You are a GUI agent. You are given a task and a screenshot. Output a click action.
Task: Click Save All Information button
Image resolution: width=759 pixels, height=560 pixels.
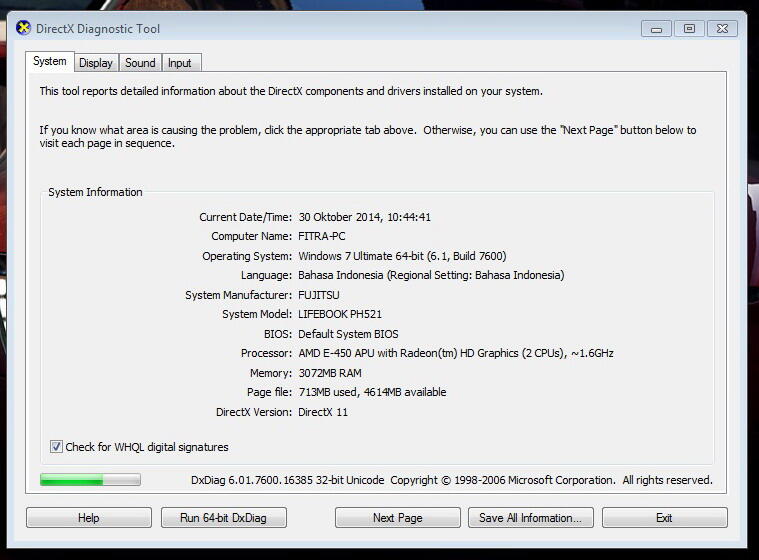tap(531, 517)
